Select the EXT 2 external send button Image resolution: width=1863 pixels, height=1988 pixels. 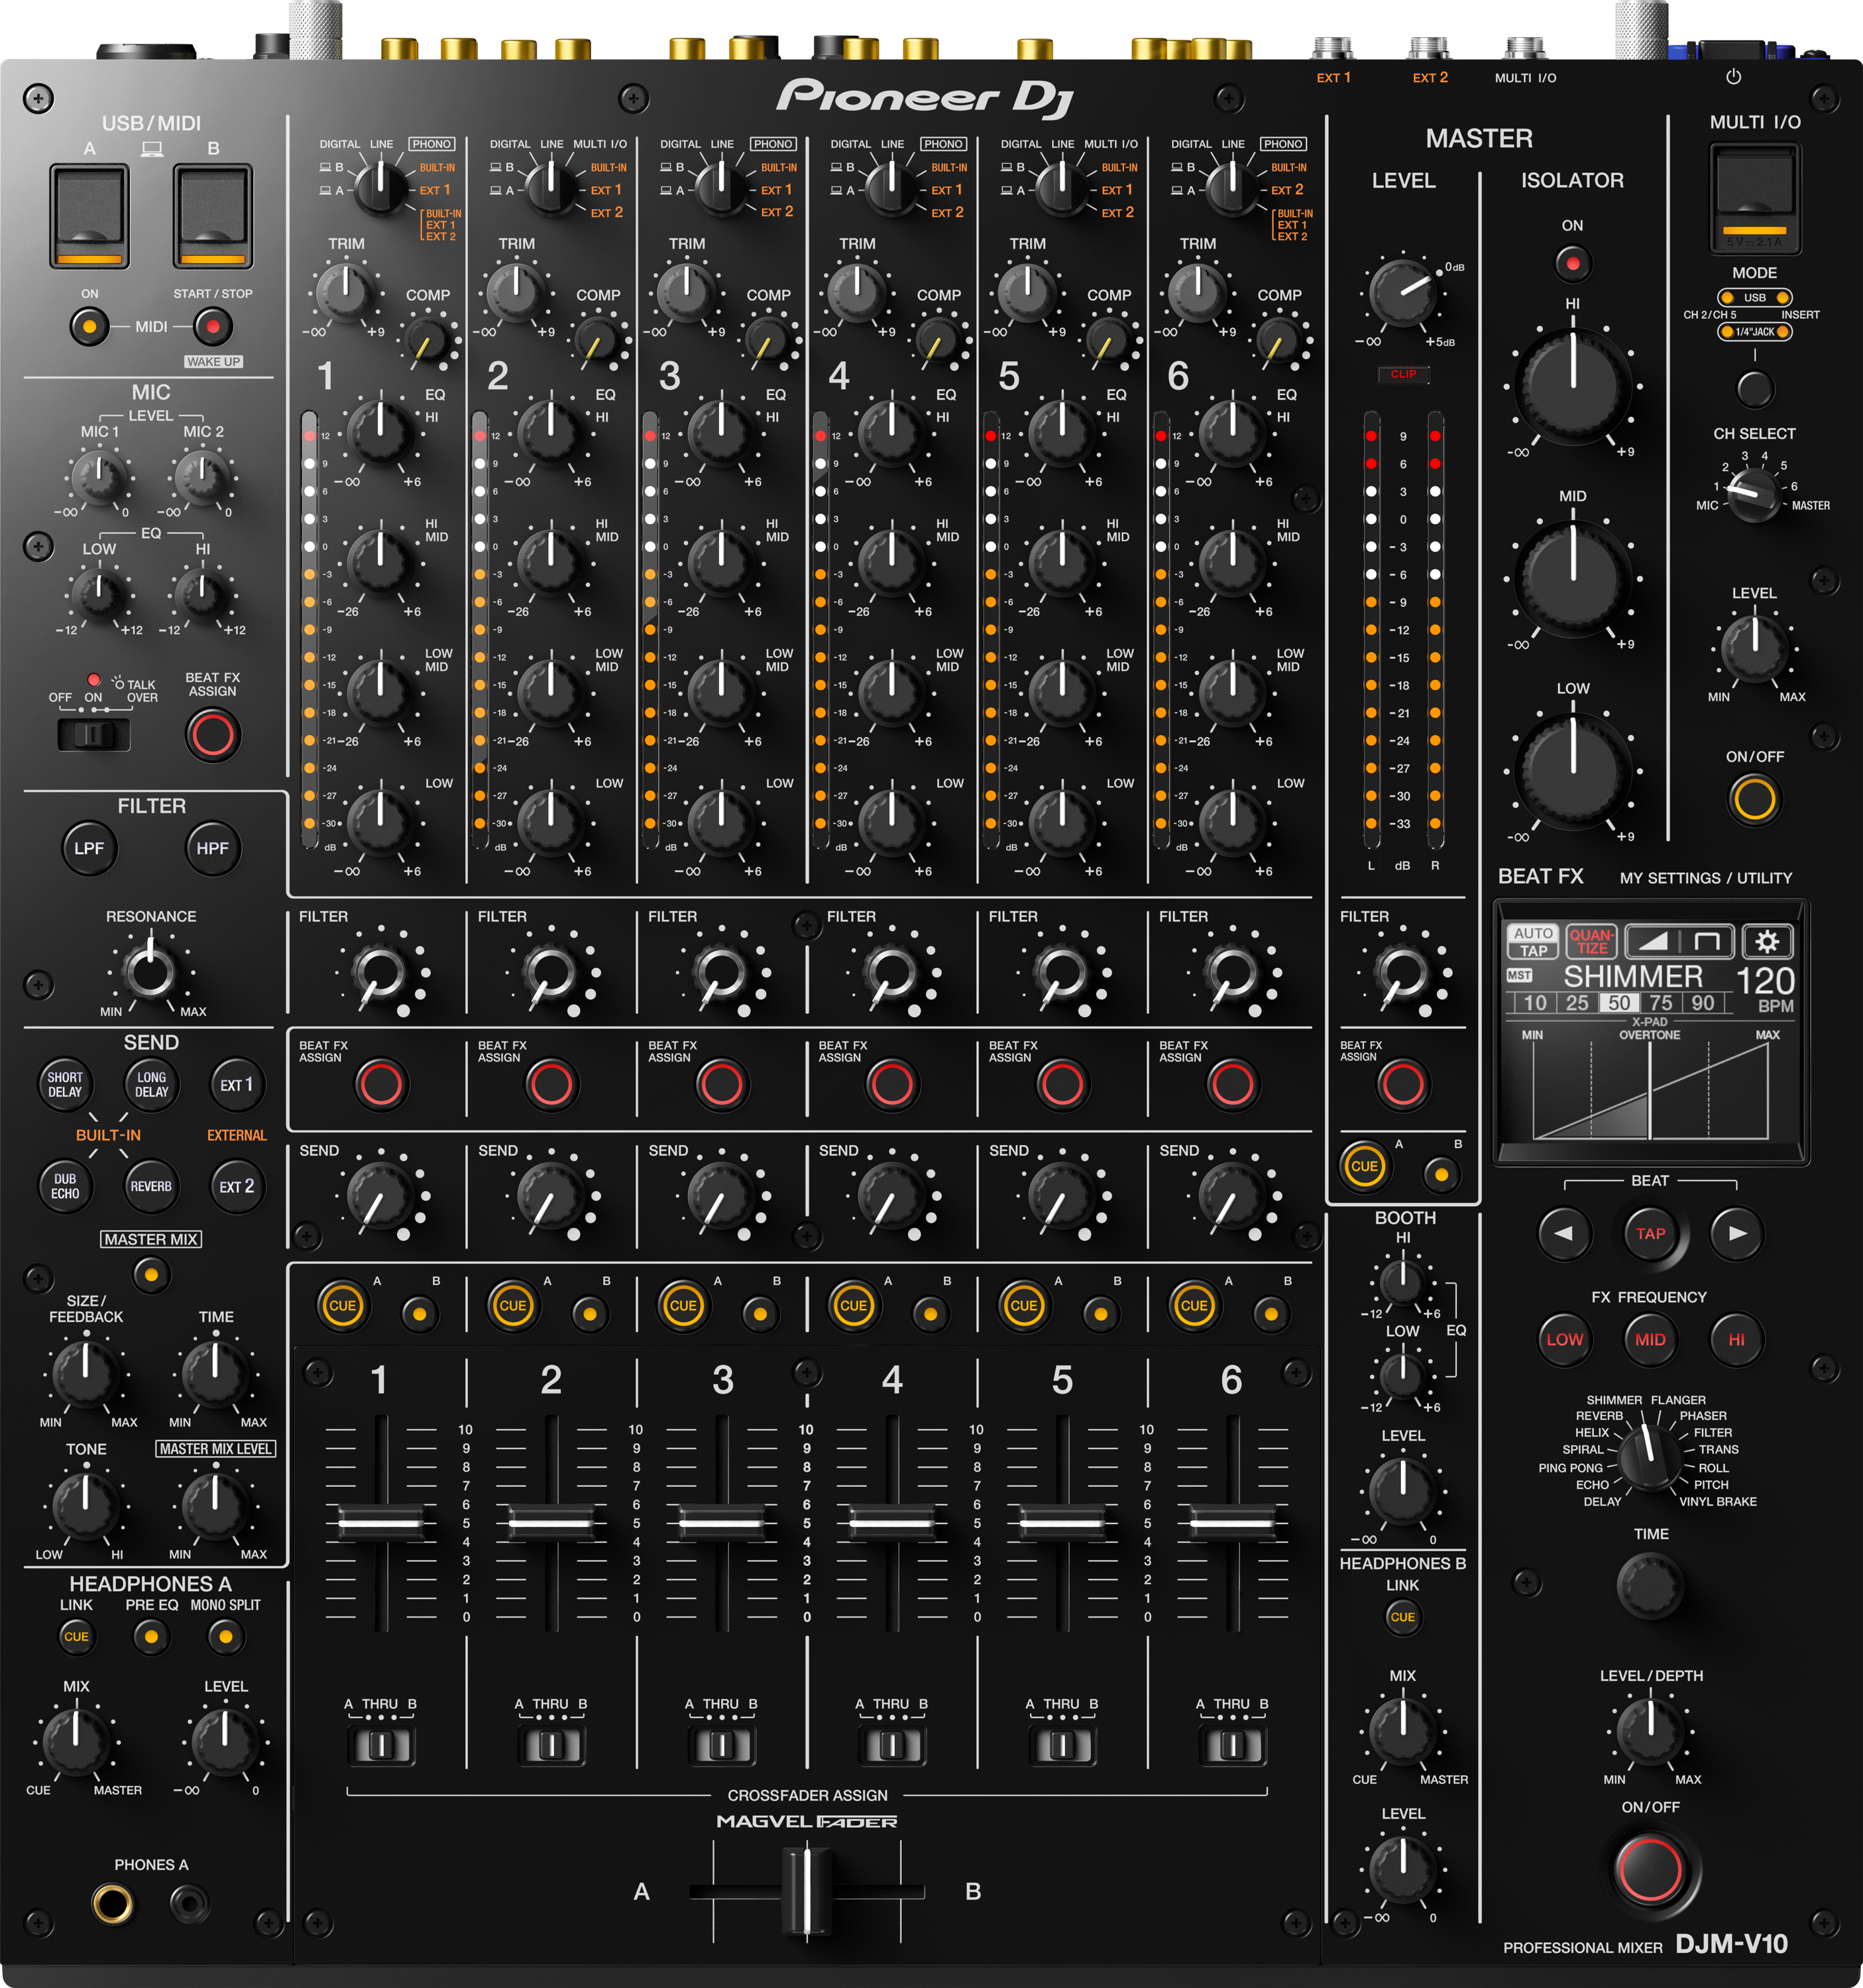click(237, 1186)
